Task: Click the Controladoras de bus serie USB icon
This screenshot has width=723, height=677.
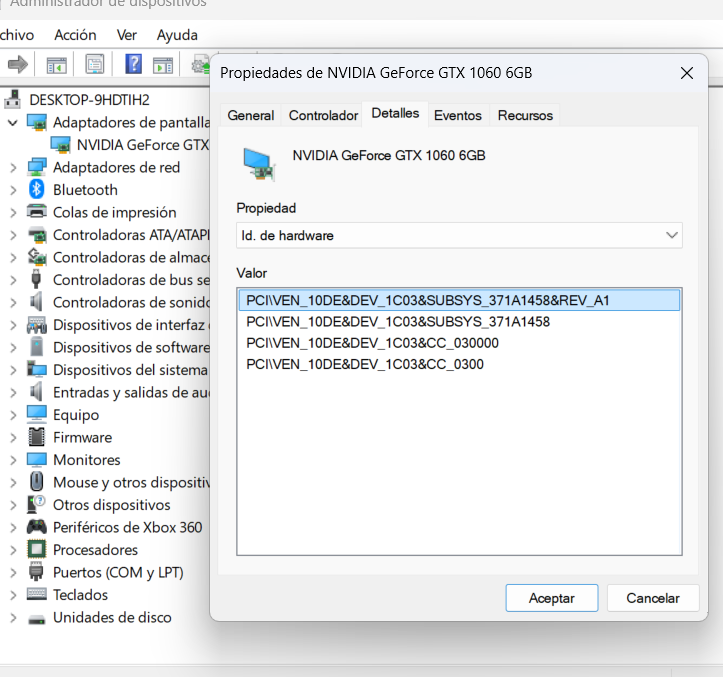Action: coord(36,279)
